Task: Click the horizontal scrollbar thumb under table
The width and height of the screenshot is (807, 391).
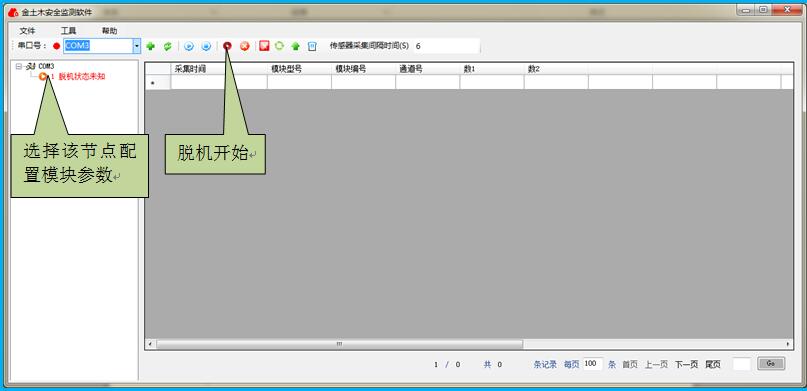Action: pyautogui.click(x=339, y=344)
